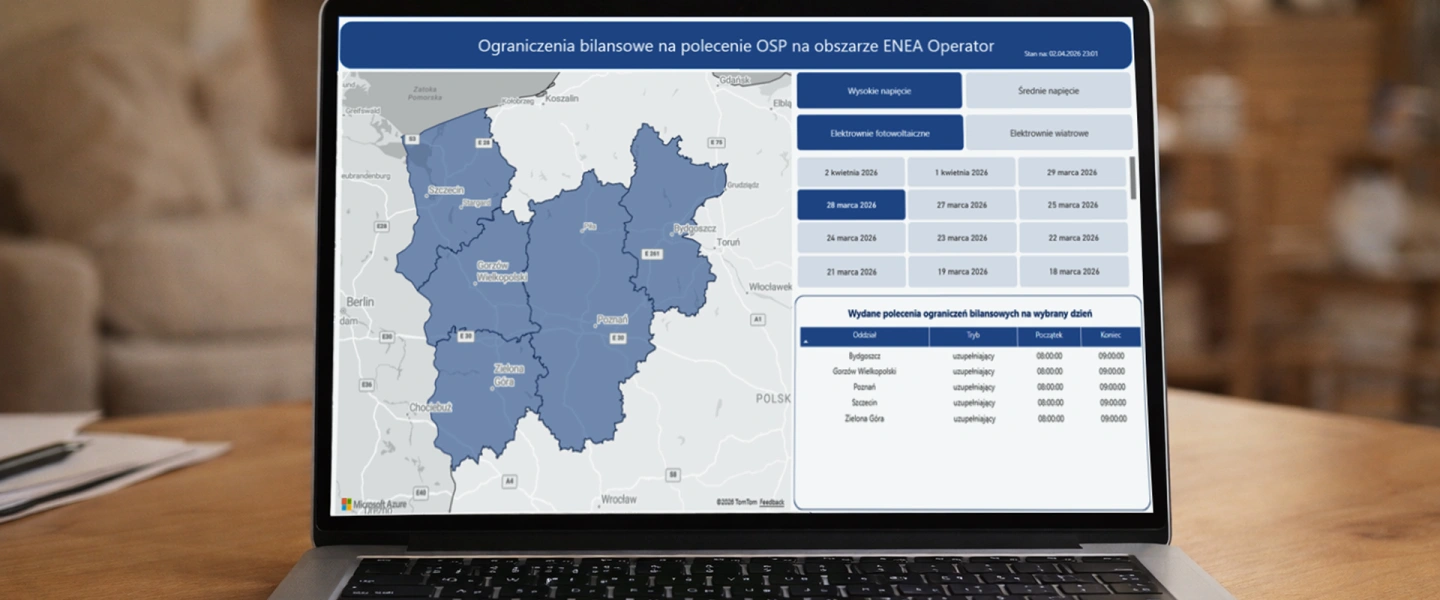Choose date 1 kwietnia 2026
This screenshot has height=600, width=1440.
coord(961,172)
